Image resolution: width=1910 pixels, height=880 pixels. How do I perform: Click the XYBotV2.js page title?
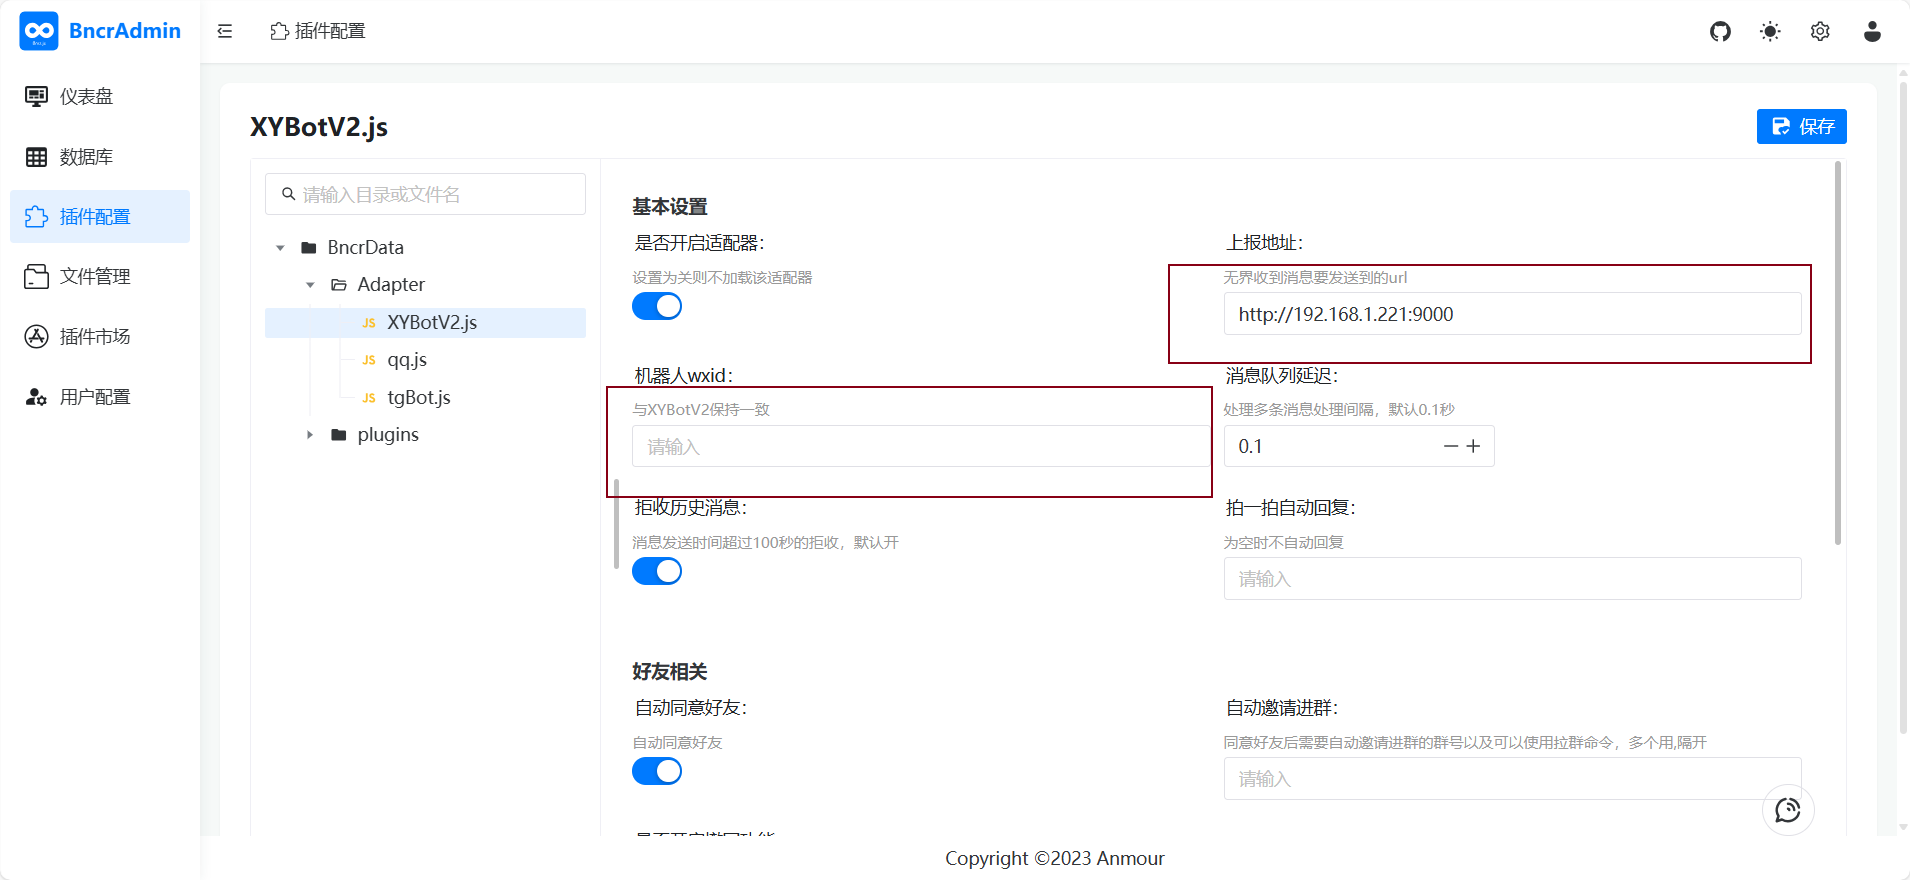coord(319,127)
